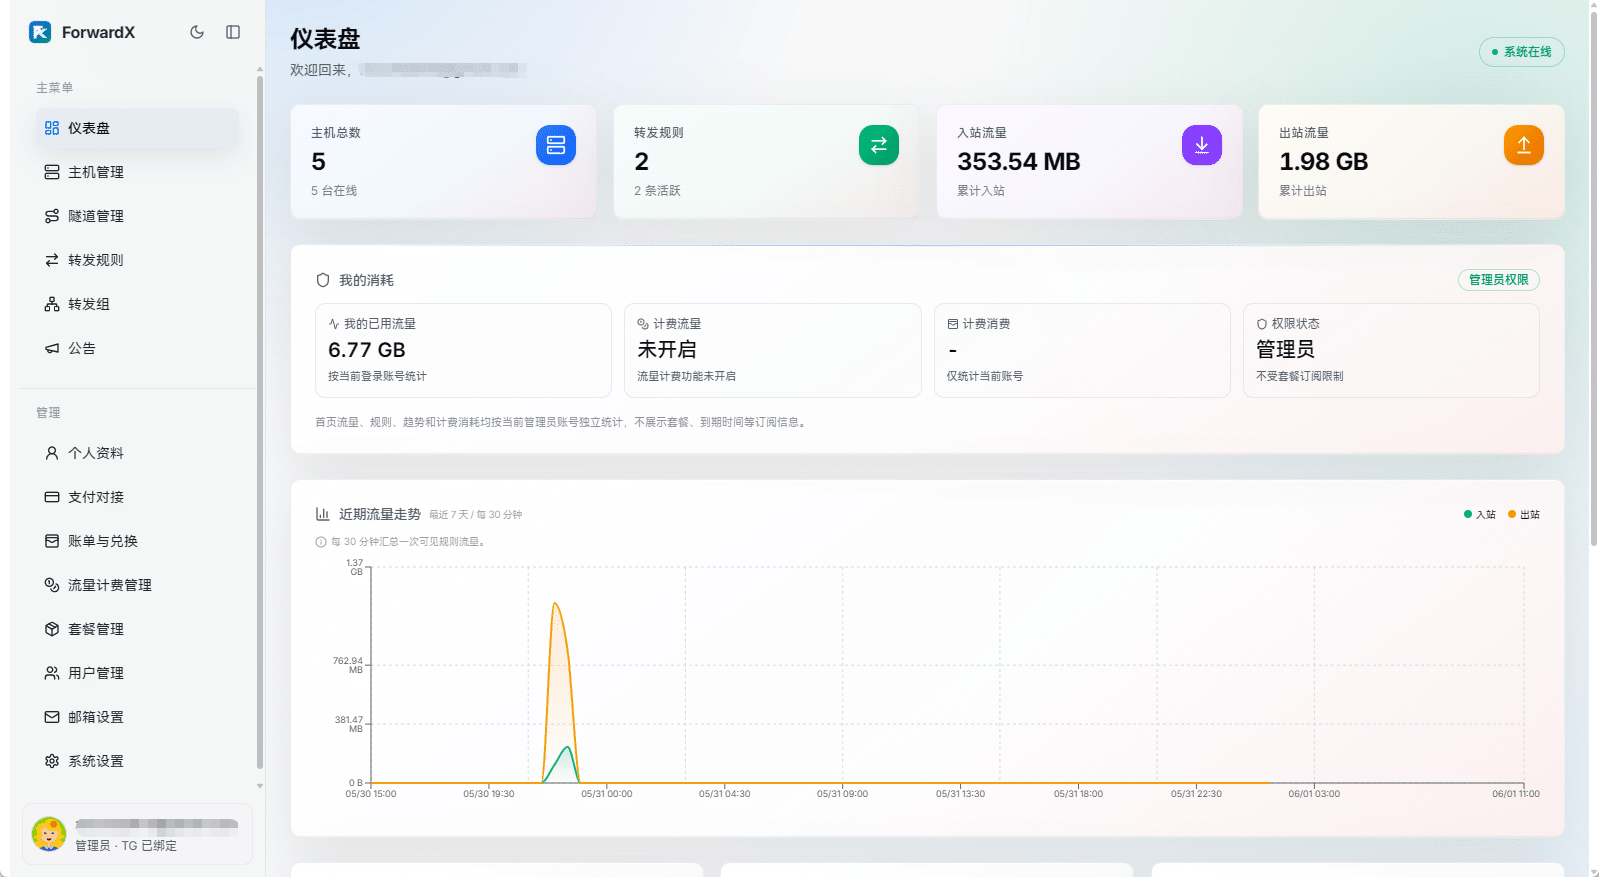Open 转发组 menu entry

[138, 304]
